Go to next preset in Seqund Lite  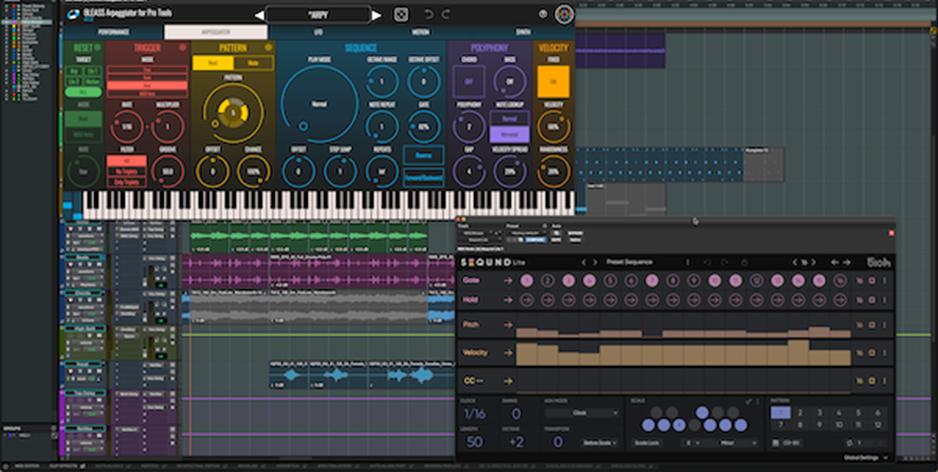[595, 262]
